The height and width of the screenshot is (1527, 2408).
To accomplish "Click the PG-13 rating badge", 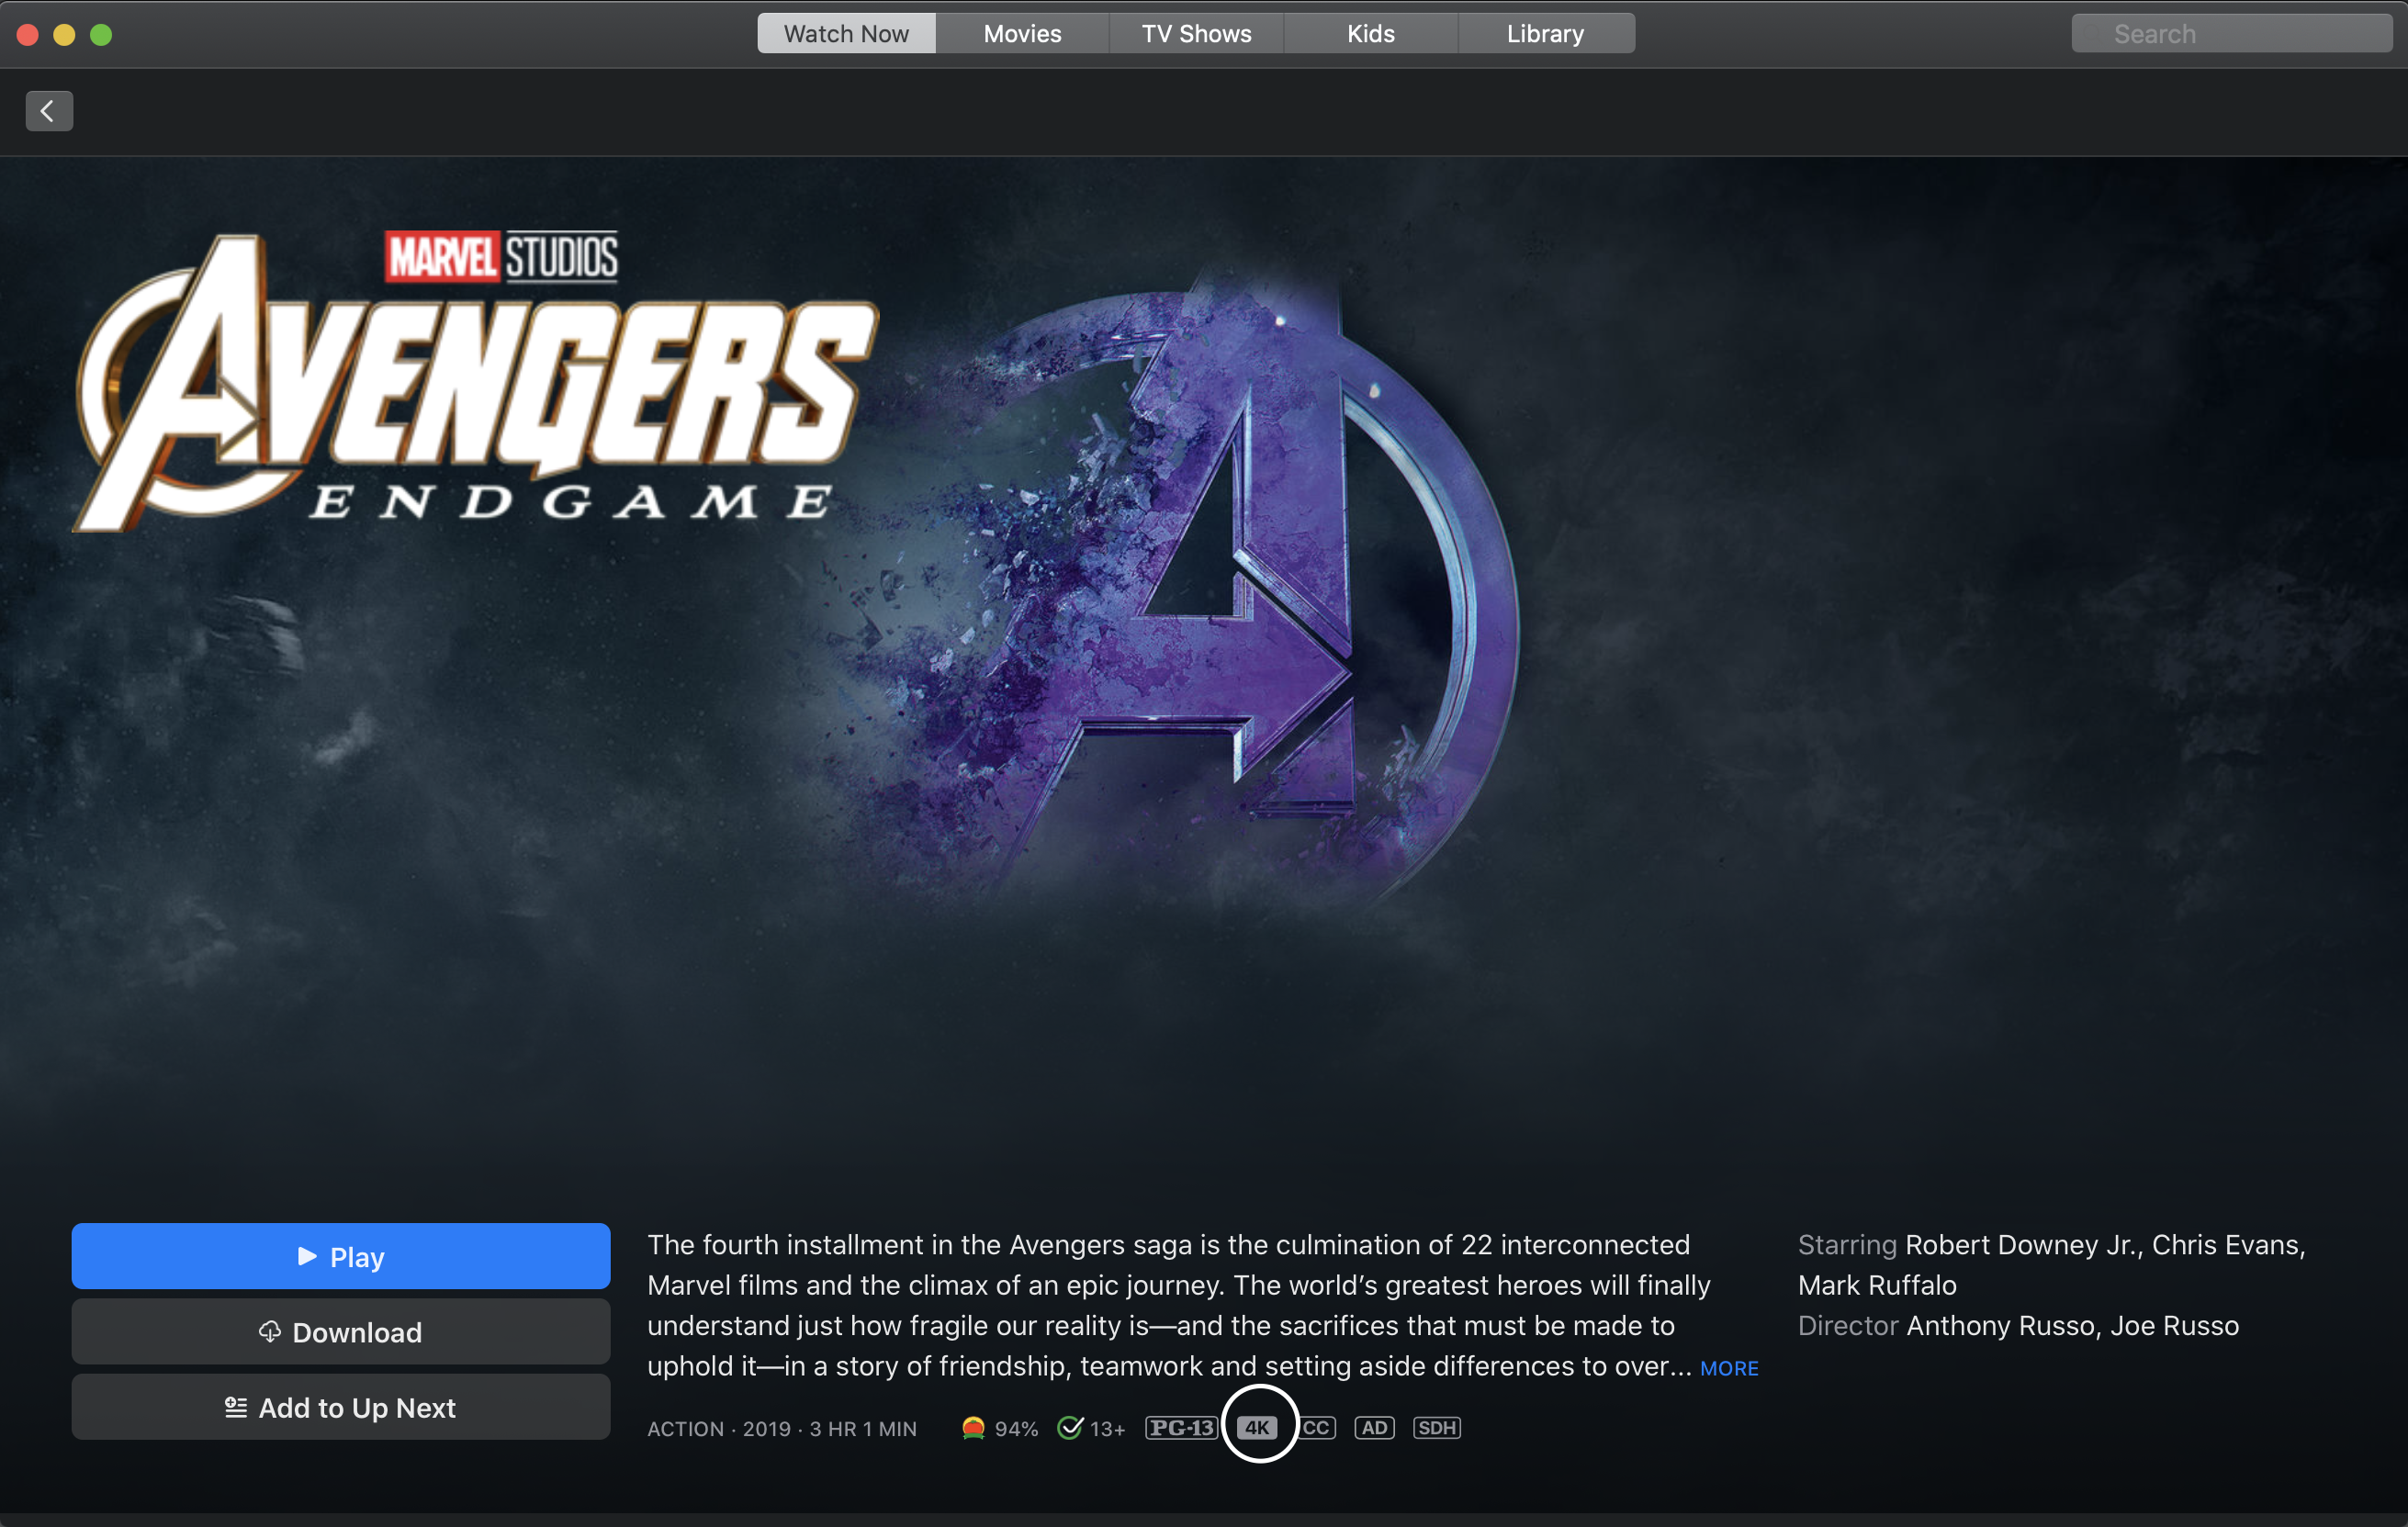I will (1181, 1427).
